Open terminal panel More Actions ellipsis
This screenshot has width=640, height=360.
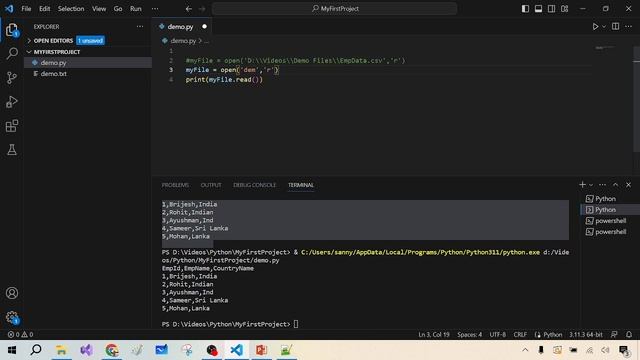[602, 185]
